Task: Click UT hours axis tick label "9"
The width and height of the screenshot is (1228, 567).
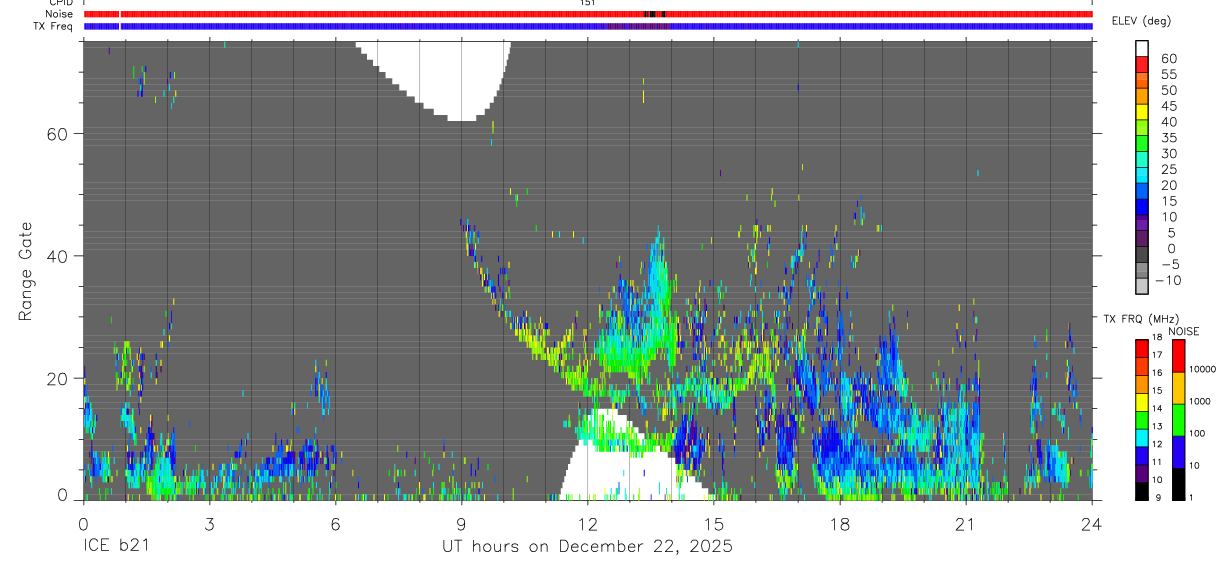Action: [x=461, y=523]
